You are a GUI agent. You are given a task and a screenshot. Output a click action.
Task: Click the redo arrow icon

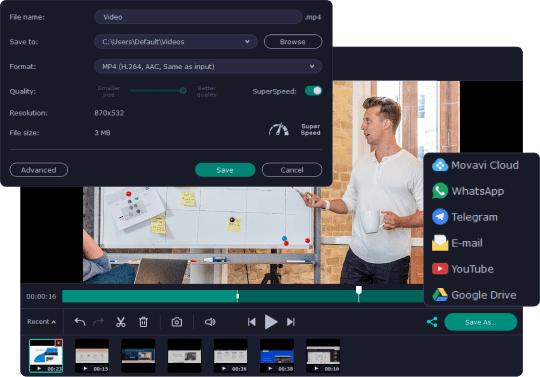98,322
